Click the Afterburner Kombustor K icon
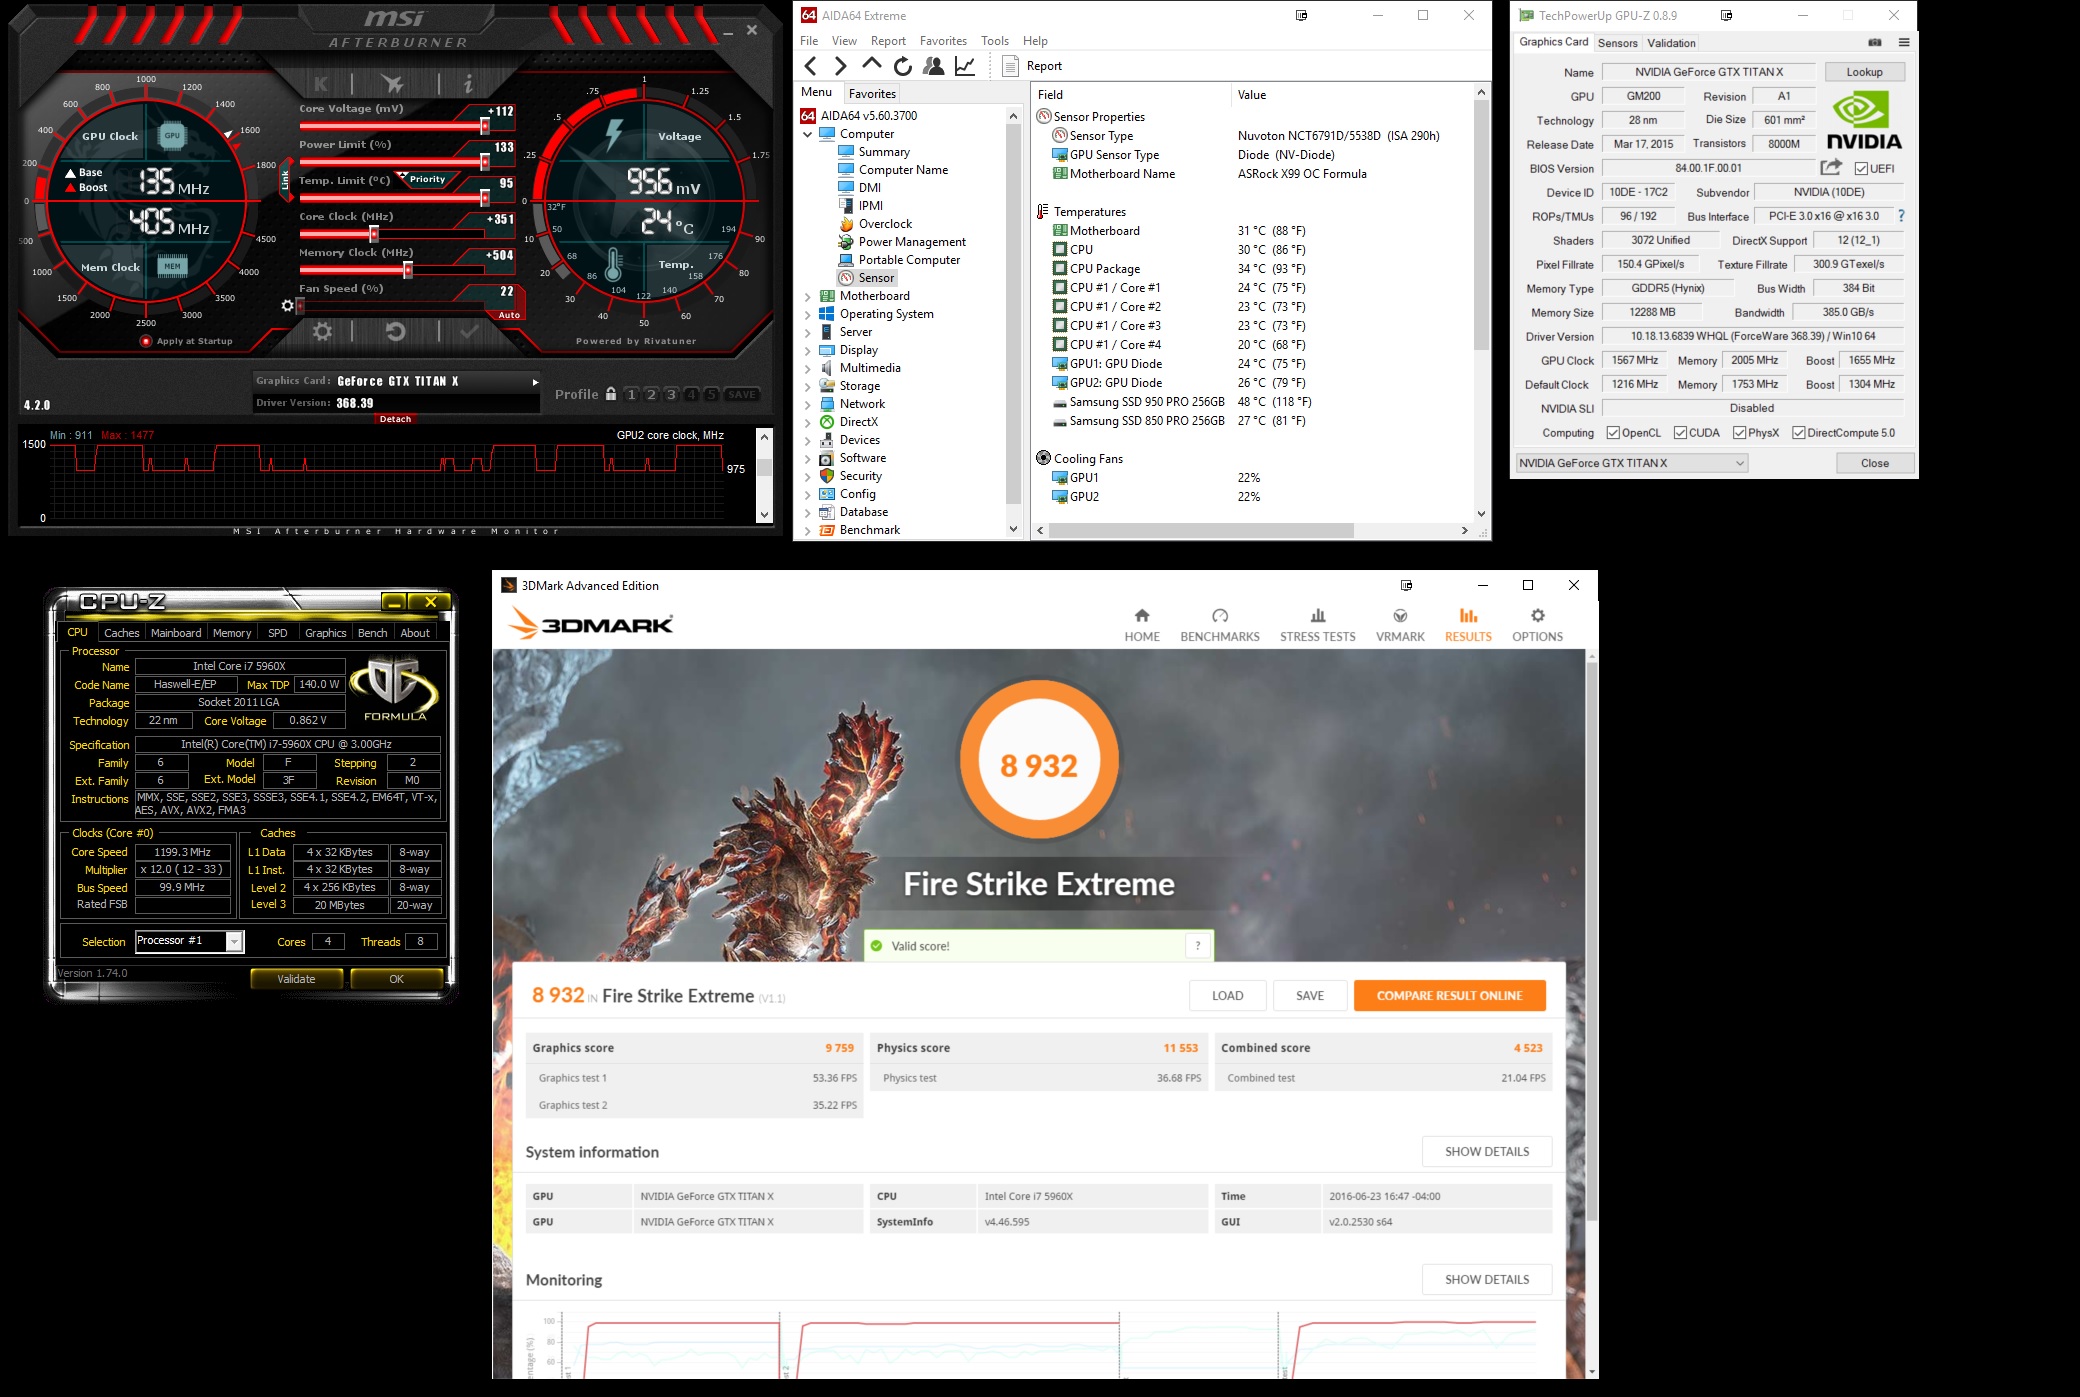This screenshot has width=2080, height=1397. click(321, 84)
